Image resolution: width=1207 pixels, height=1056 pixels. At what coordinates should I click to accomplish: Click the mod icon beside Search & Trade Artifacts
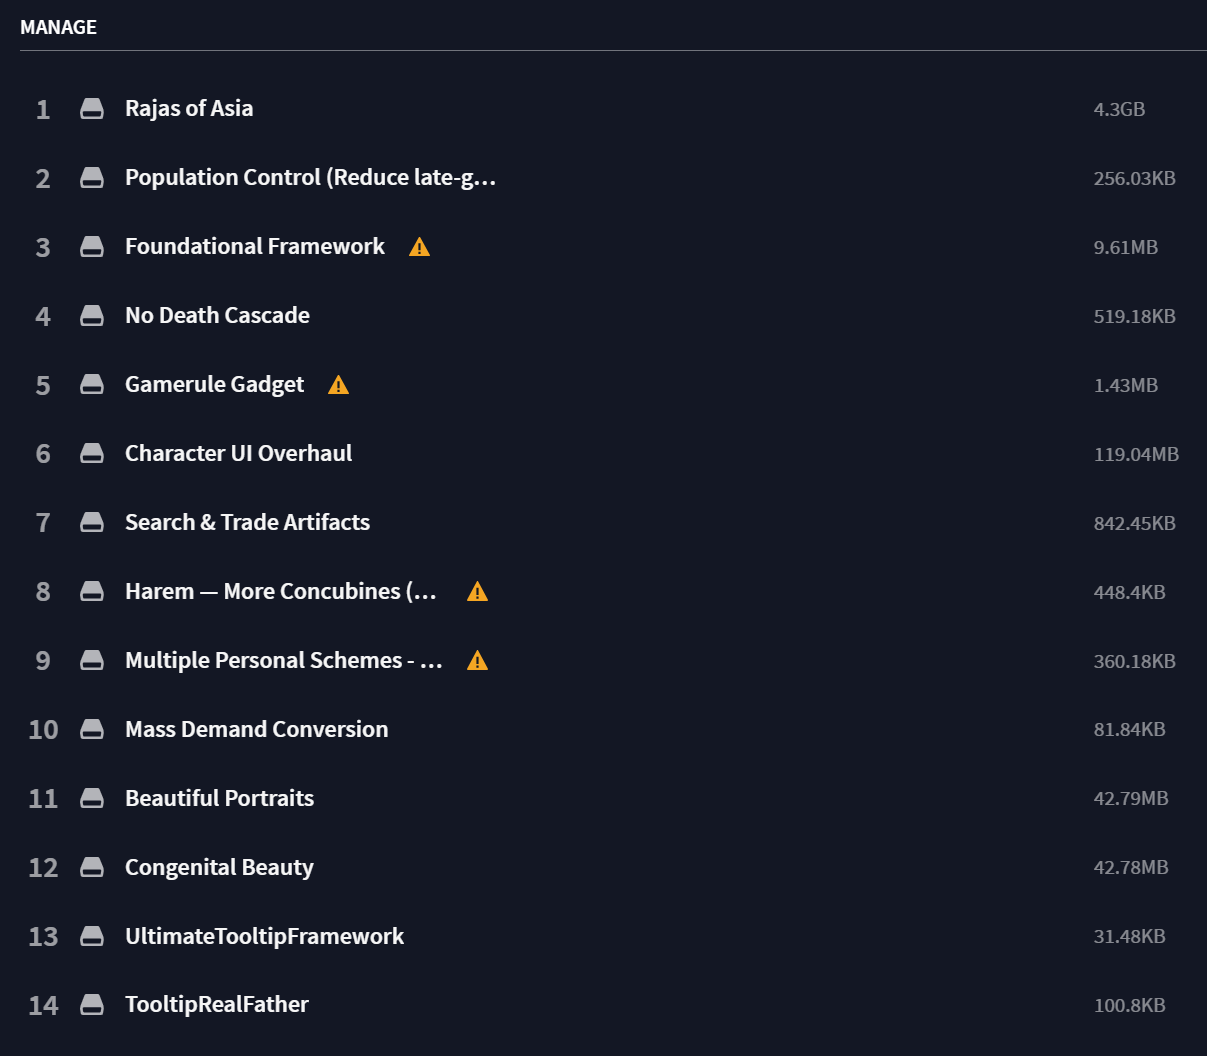tap(92, 522)
